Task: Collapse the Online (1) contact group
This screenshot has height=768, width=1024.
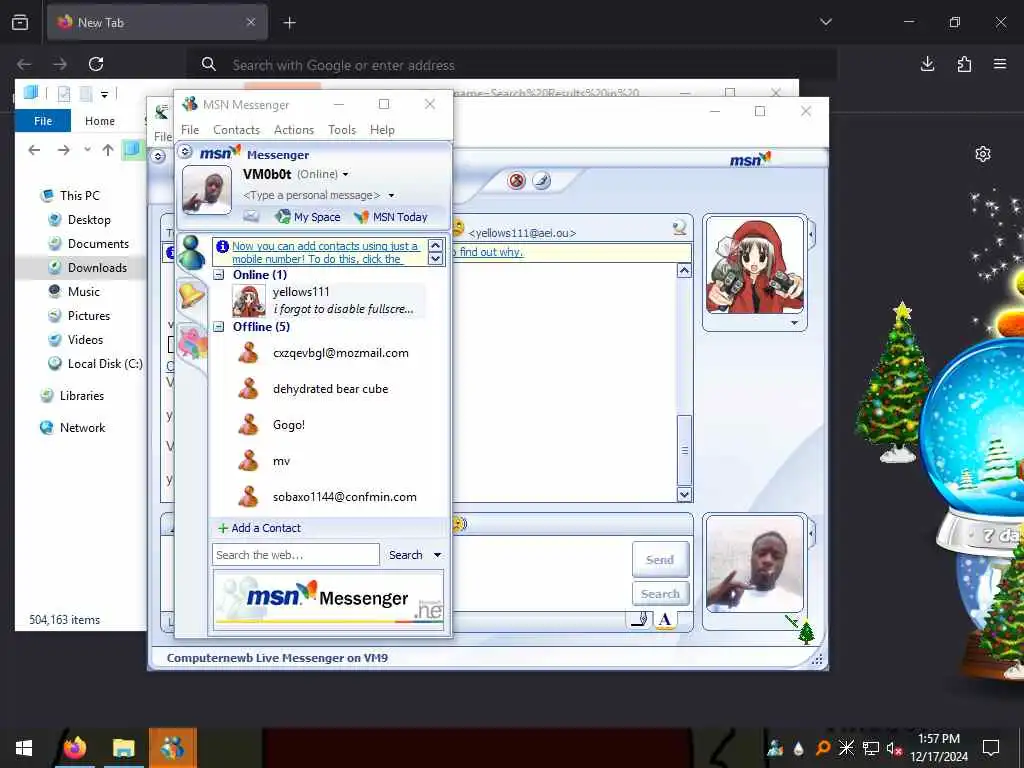Action: coord(219,275)
